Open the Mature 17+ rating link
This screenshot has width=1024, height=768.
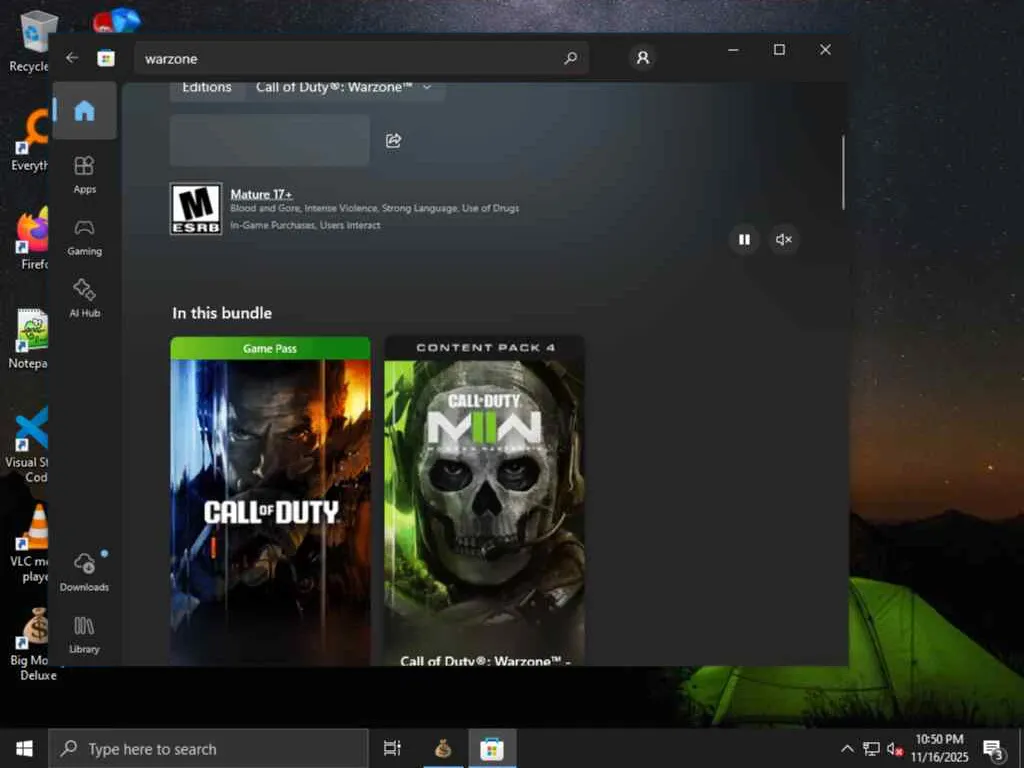click(261, 194)
